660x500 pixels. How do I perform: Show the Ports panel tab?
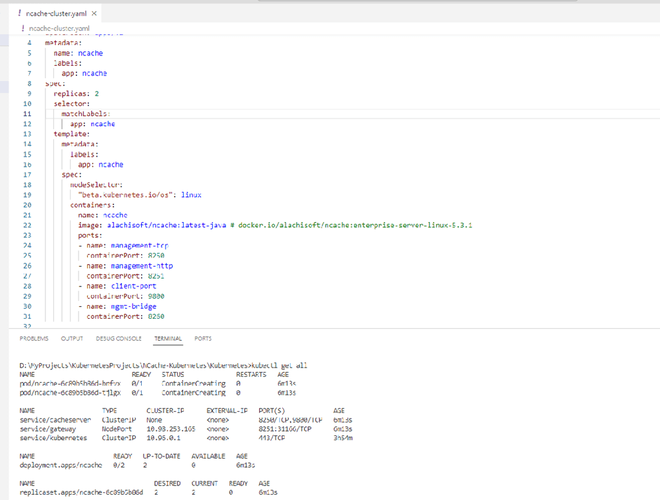pyautogui.click(x=203, y=338)
